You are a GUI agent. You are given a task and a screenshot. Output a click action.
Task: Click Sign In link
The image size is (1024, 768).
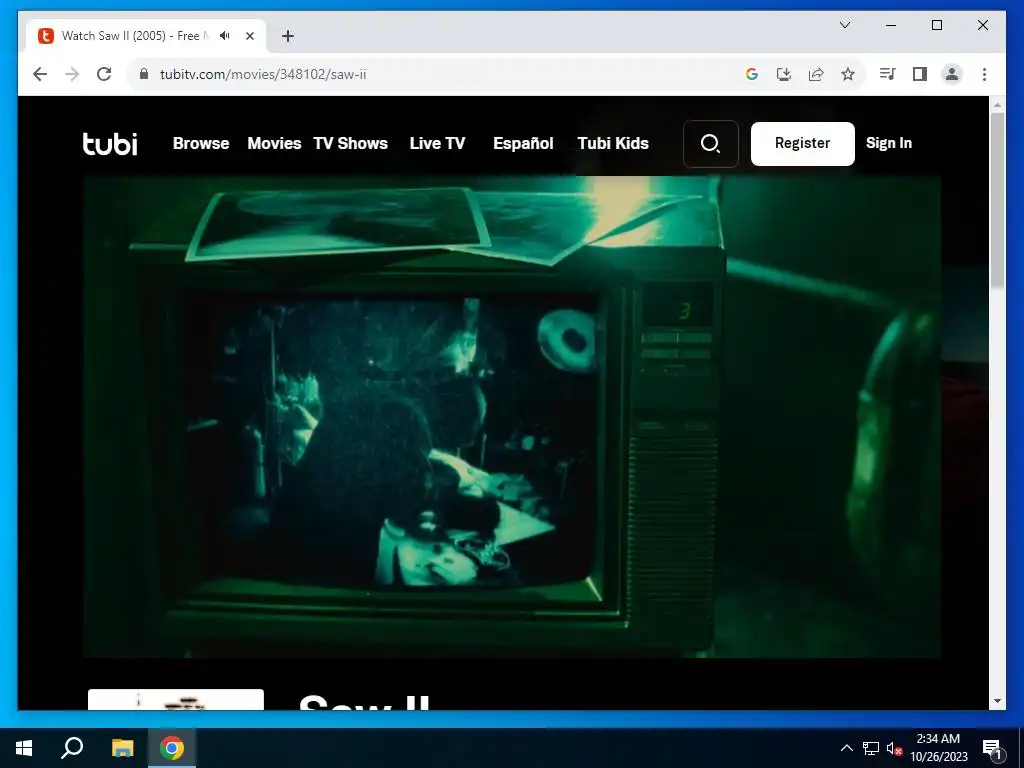tap(889, 144)
